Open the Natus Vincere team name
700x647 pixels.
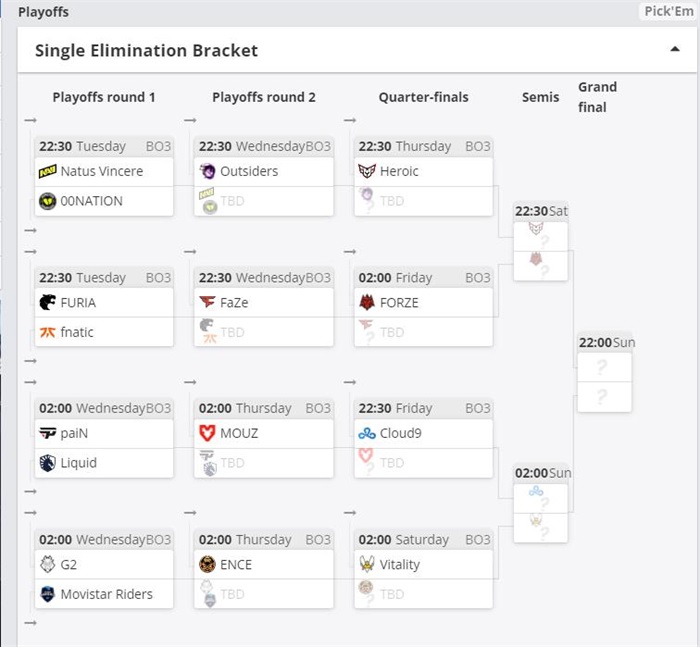point(102,171)
